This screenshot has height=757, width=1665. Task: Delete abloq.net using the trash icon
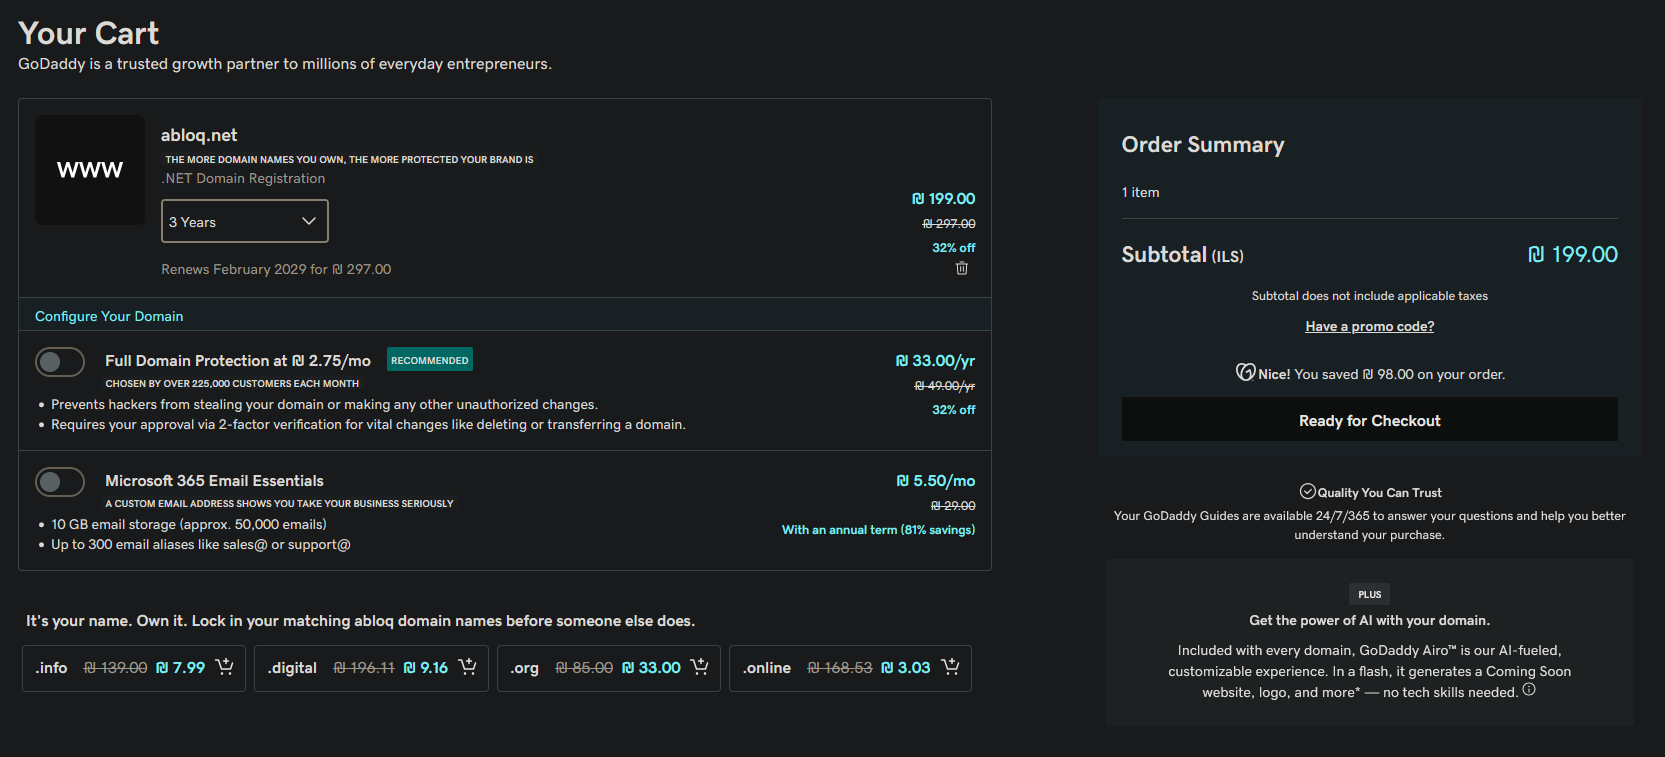(962, 268)
